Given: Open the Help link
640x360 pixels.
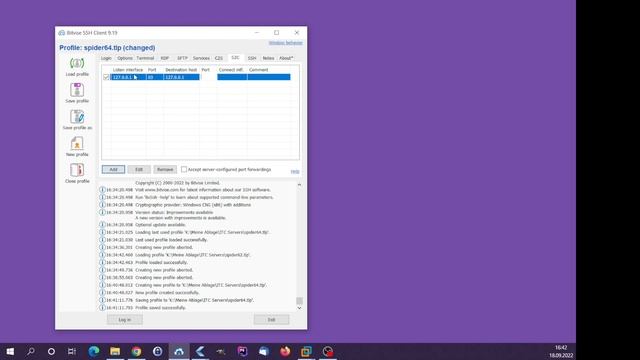Looking at the screenshot, I should [x=295, y=171].
